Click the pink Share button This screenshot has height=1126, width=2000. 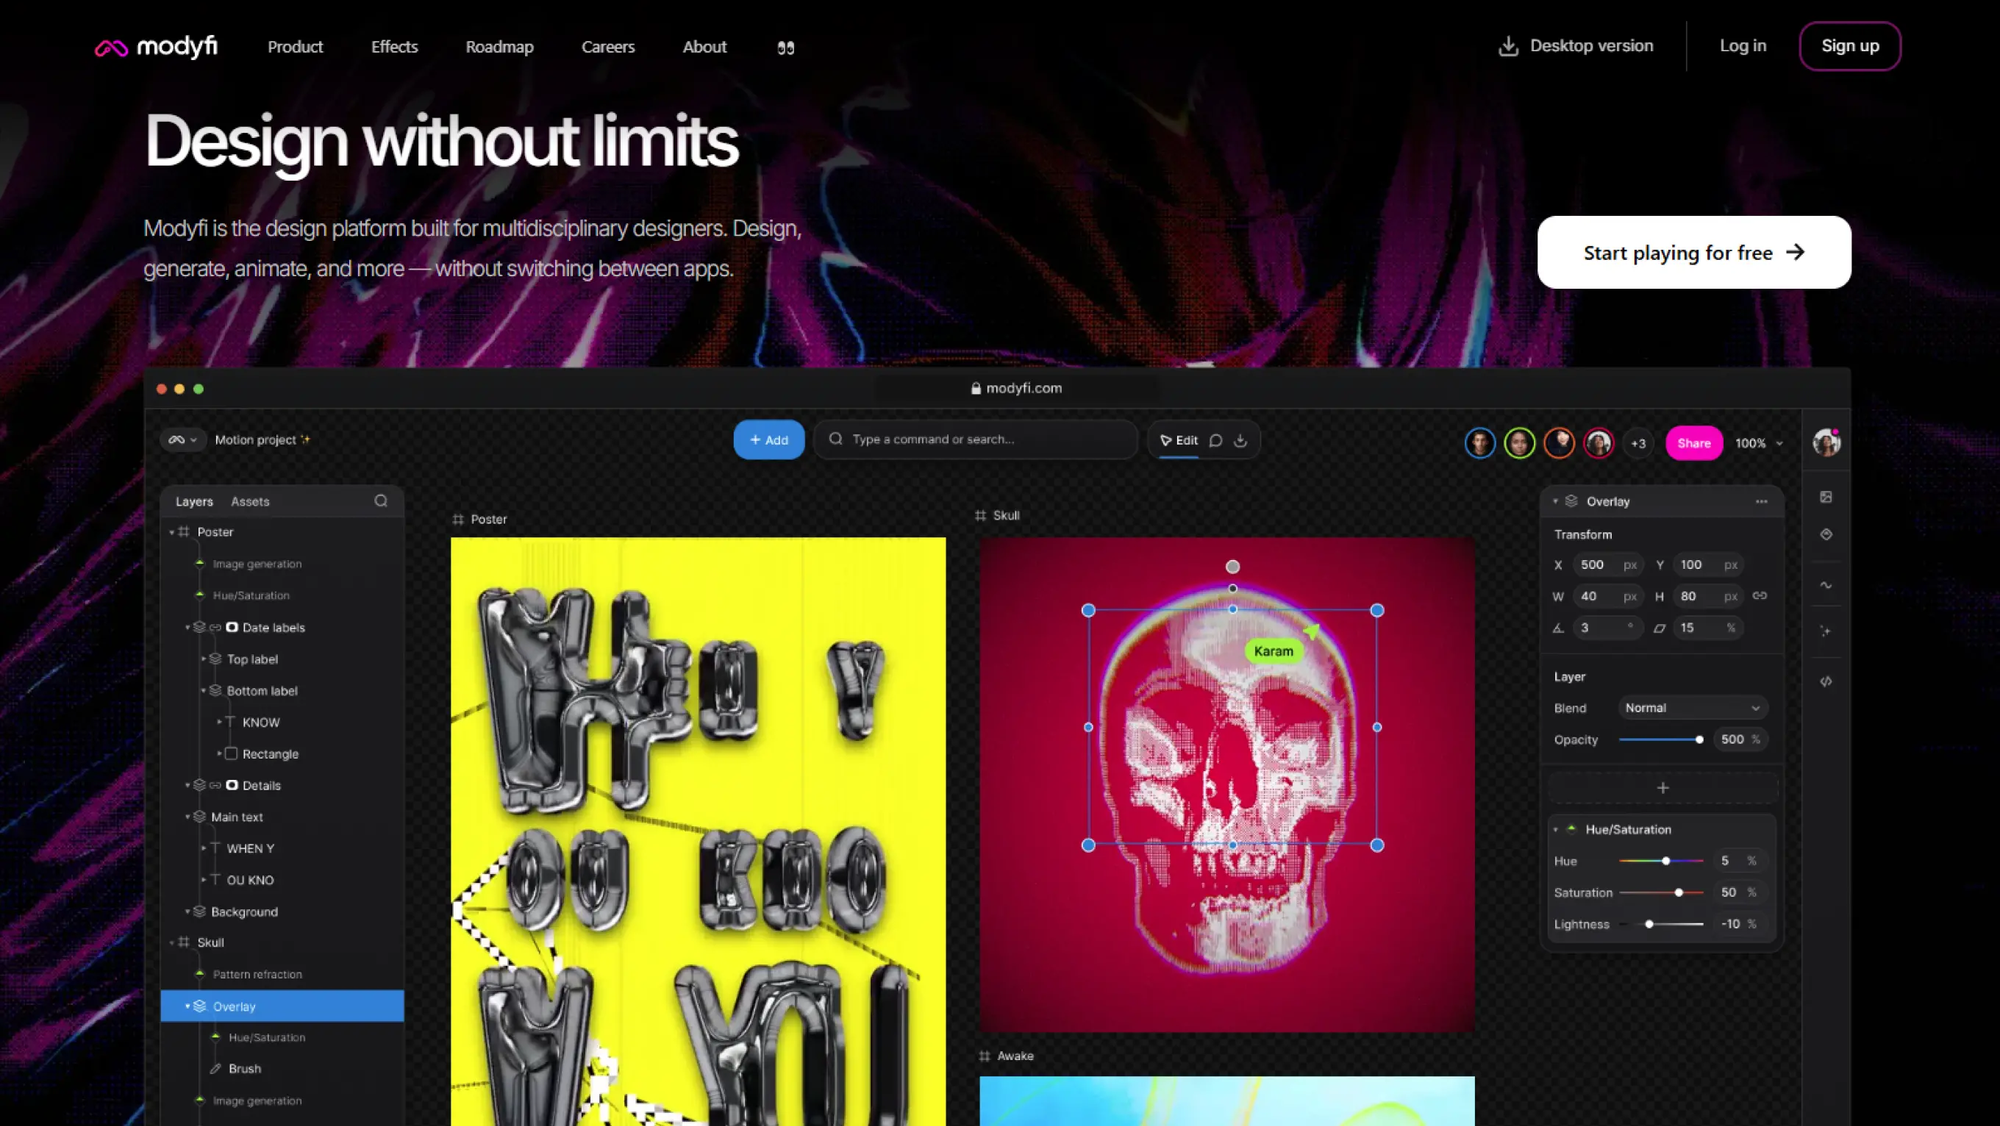coord(1693,443)
